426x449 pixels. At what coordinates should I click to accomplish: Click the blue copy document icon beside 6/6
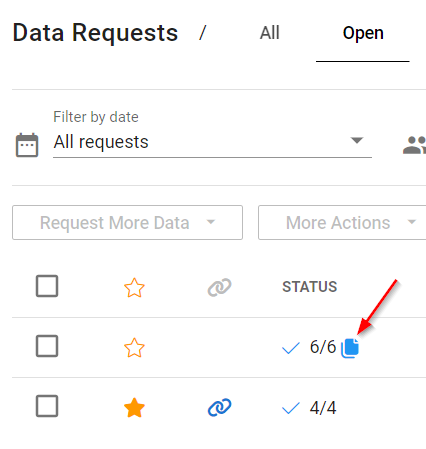[x=350, y=348]
